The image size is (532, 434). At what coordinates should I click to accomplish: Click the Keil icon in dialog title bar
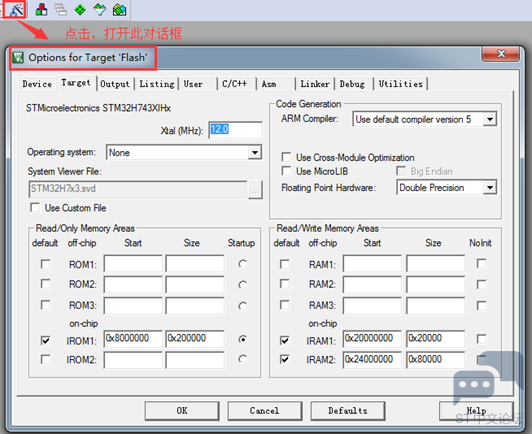(x=18, y=58)
